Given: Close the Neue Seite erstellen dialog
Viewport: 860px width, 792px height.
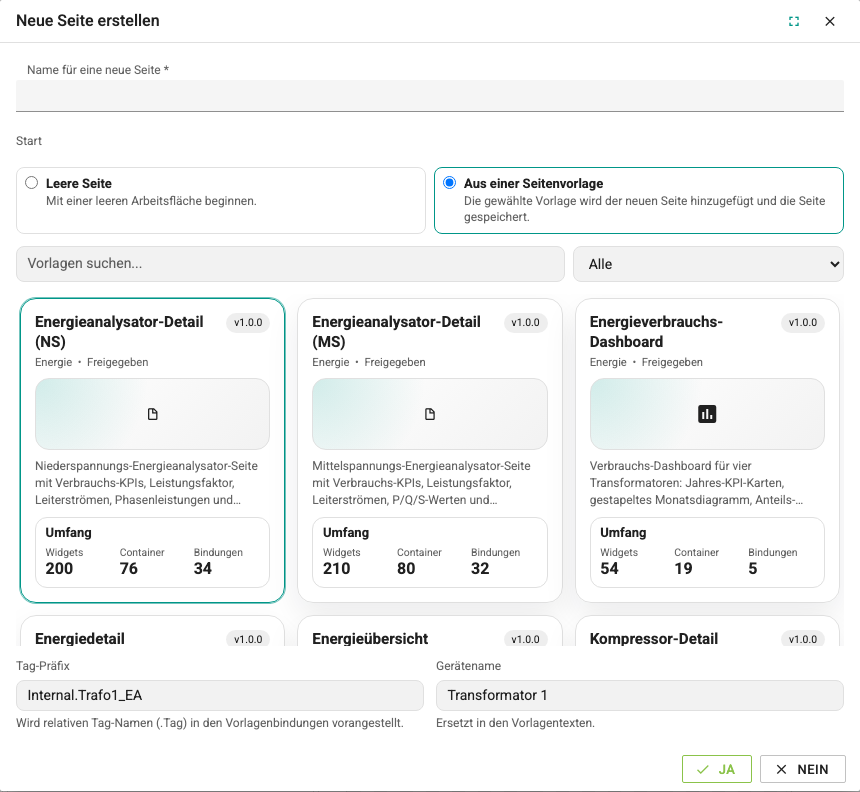Looking at the screenshot, I should click(x=830, y=21).
